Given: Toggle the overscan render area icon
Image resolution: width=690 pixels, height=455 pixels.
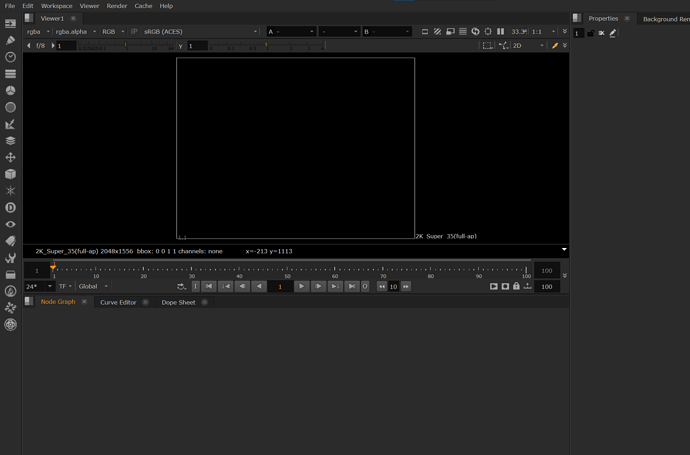Looking at the screenshot, I should (488, 32).
